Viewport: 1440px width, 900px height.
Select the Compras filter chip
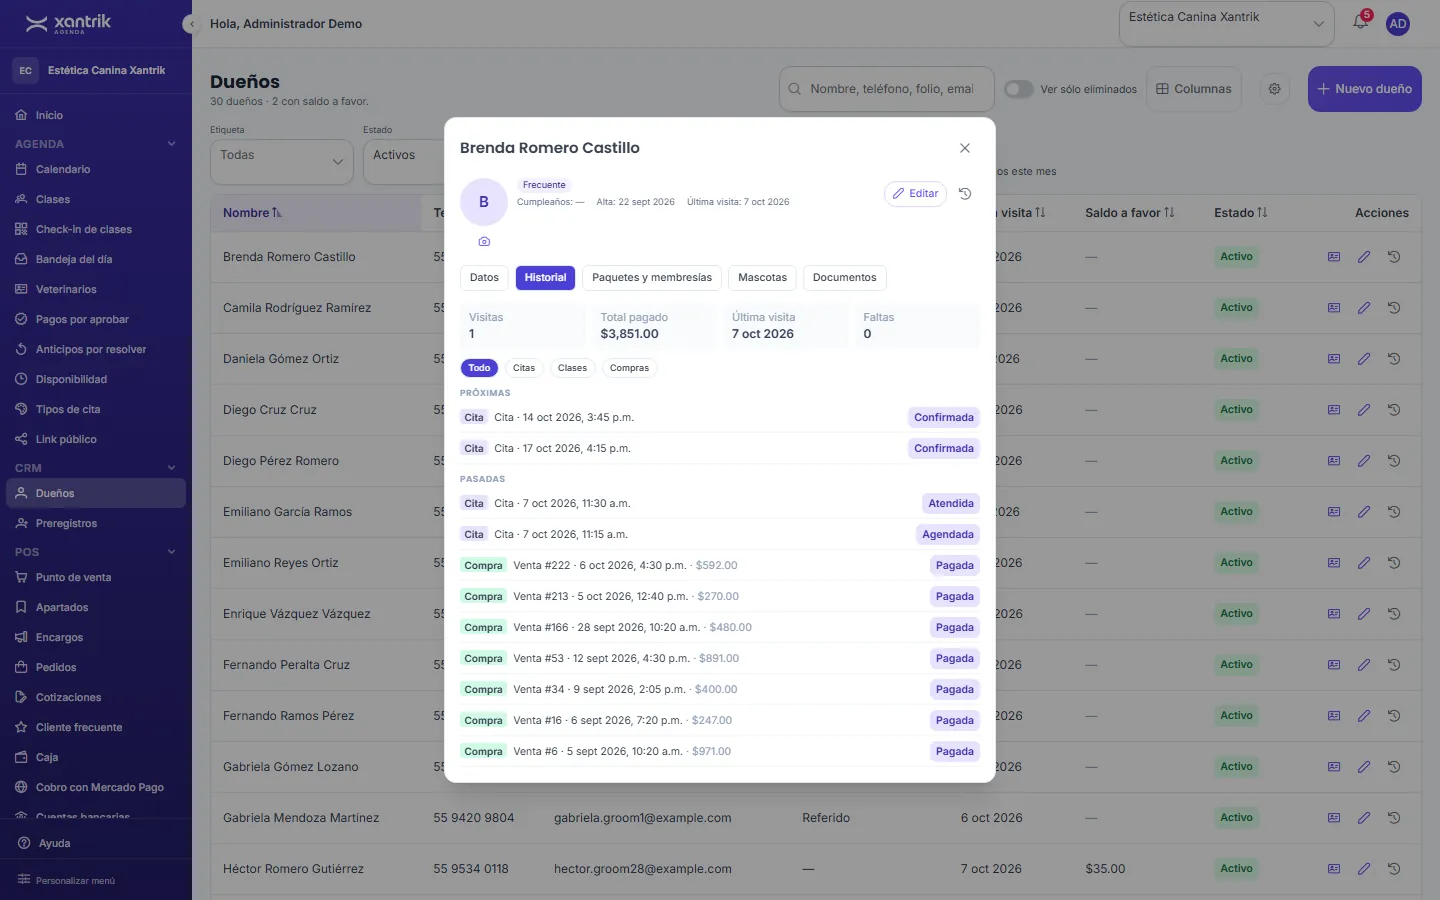(x=629, y=368)
